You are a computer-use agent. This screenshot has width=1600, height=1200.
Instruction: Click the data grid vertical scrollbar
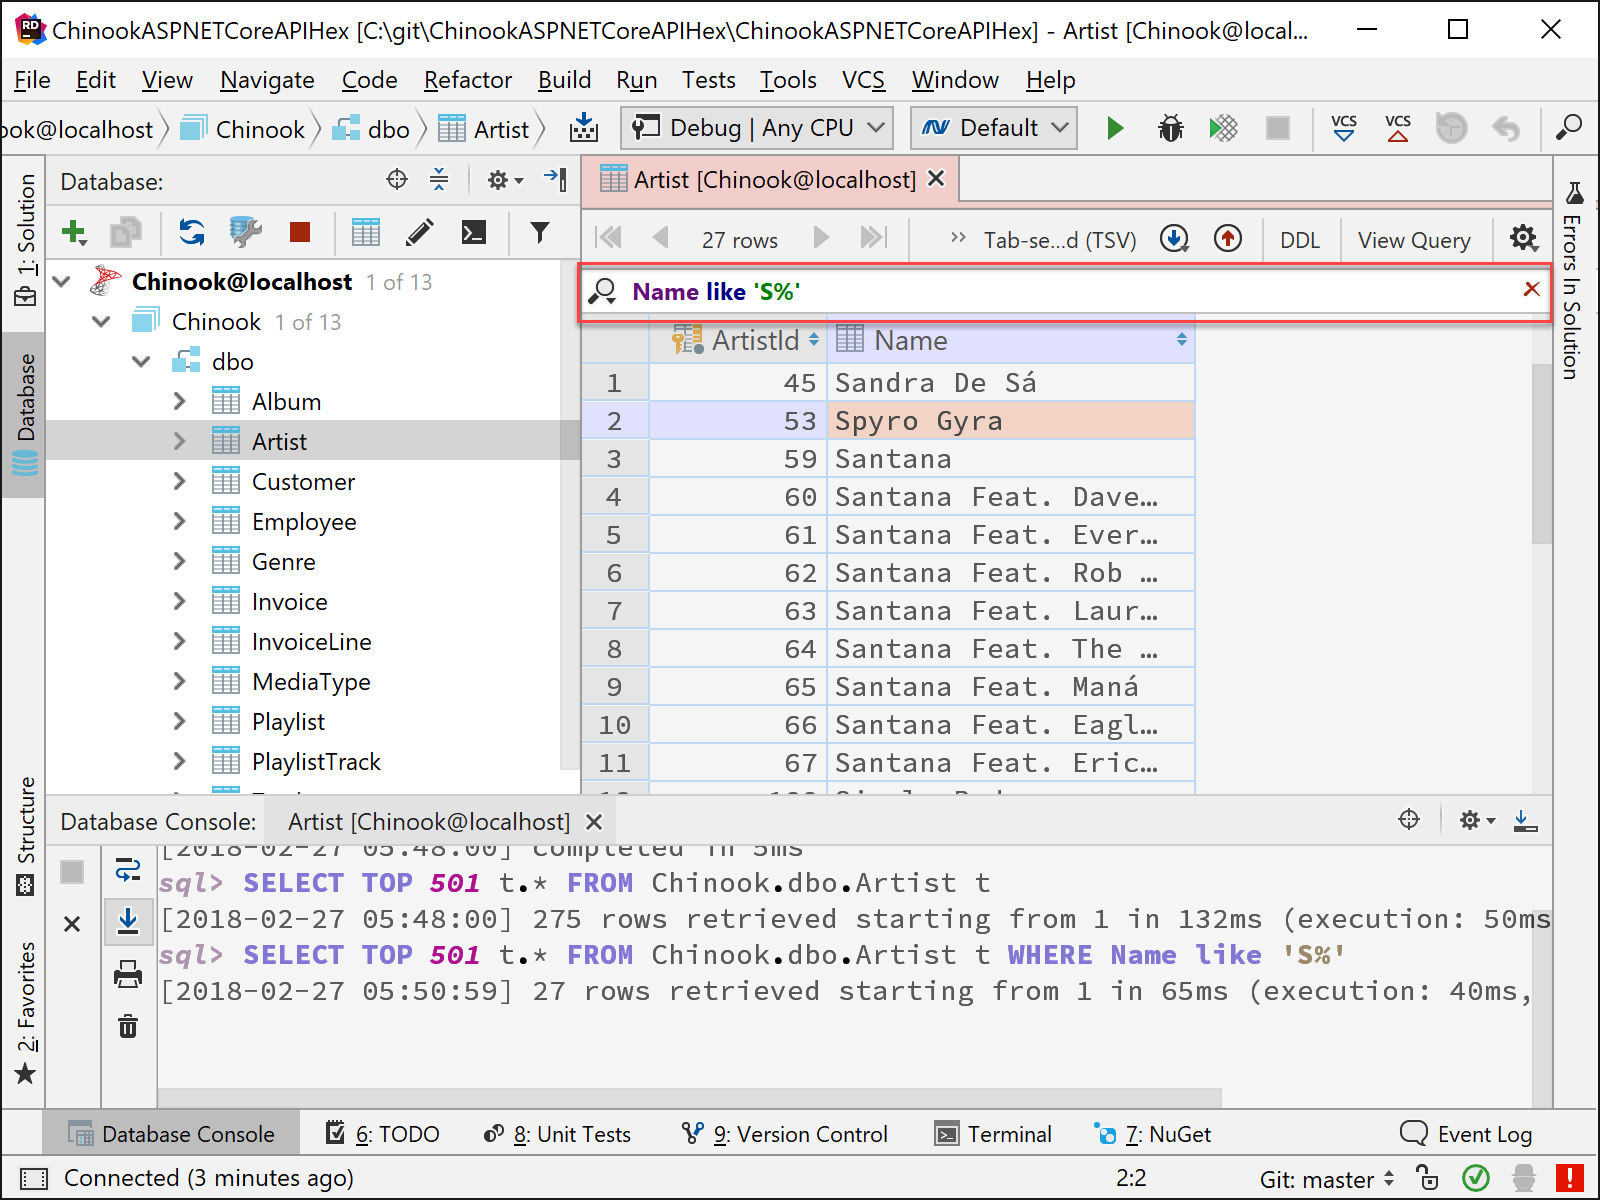click(x=1541, y=454)
